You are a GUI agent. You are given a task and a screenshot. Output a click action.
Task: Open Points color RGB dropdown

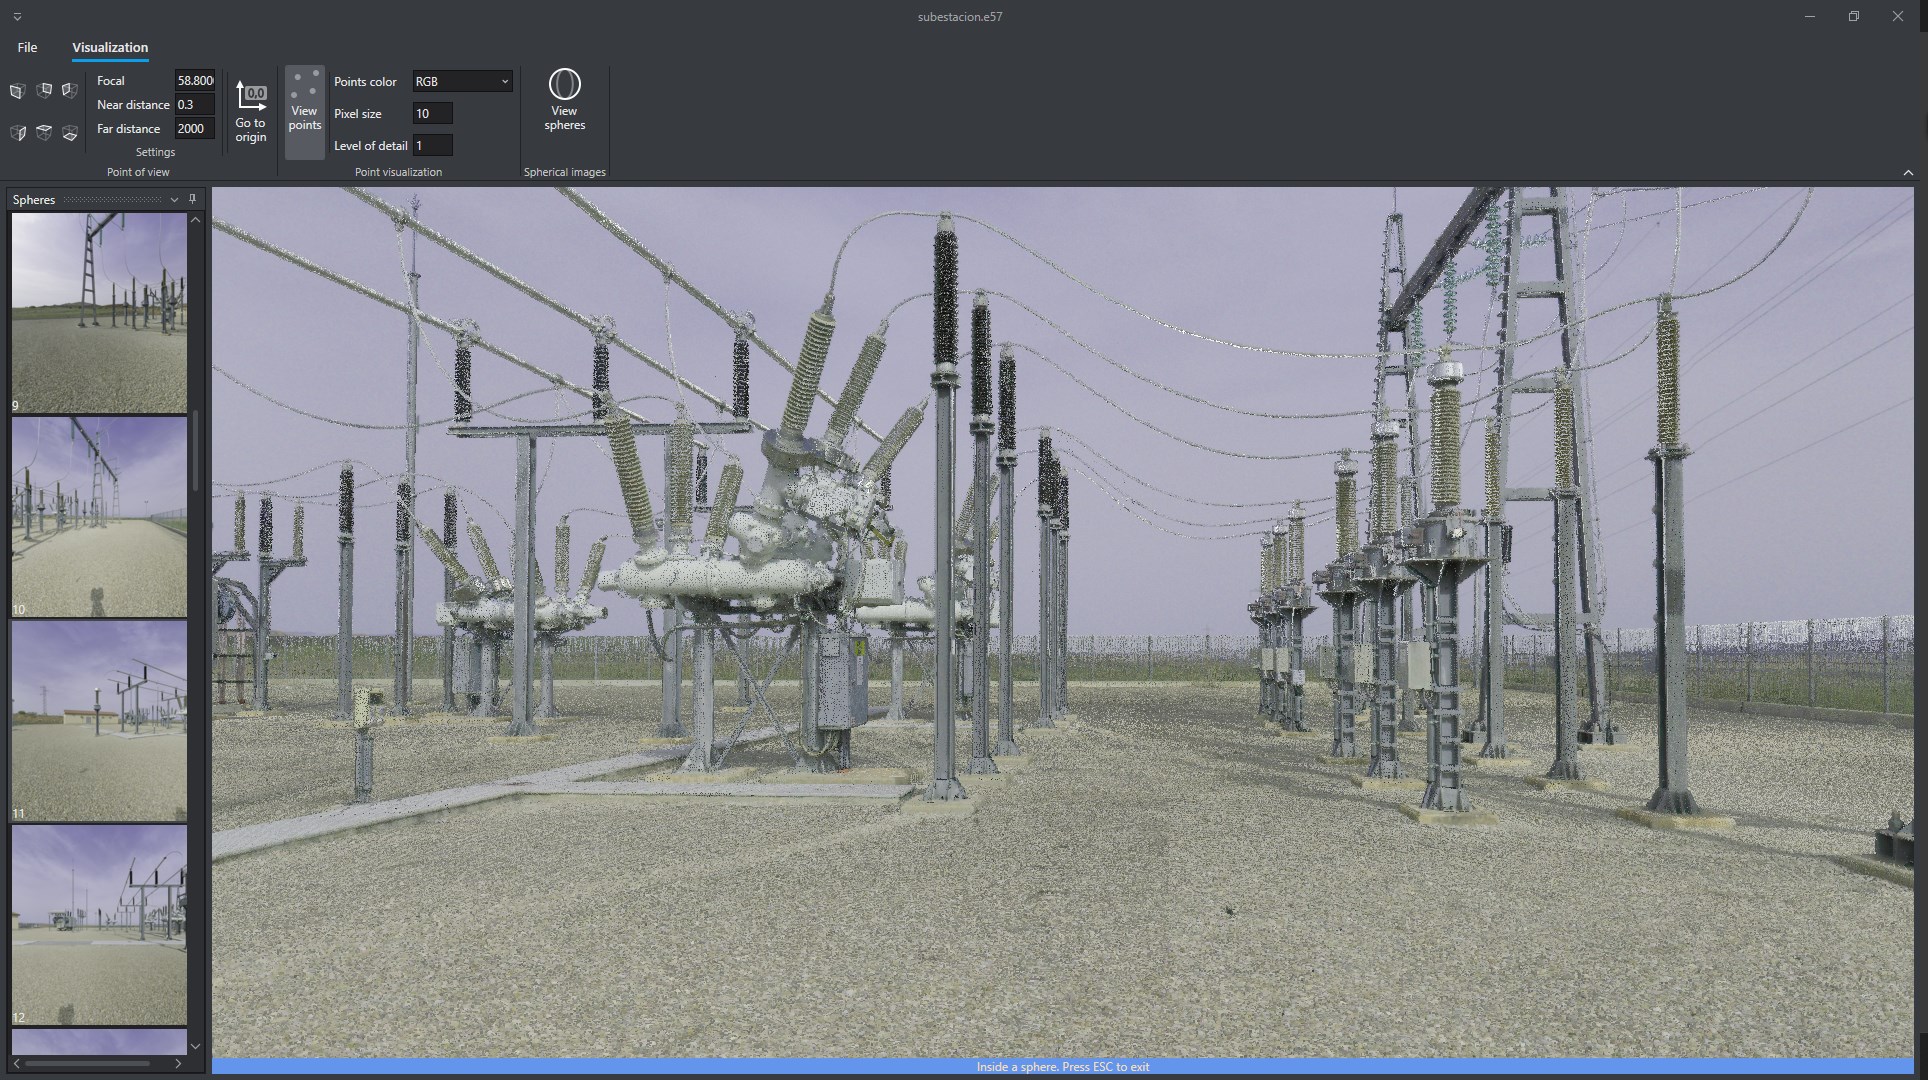[x=463, y=82]
